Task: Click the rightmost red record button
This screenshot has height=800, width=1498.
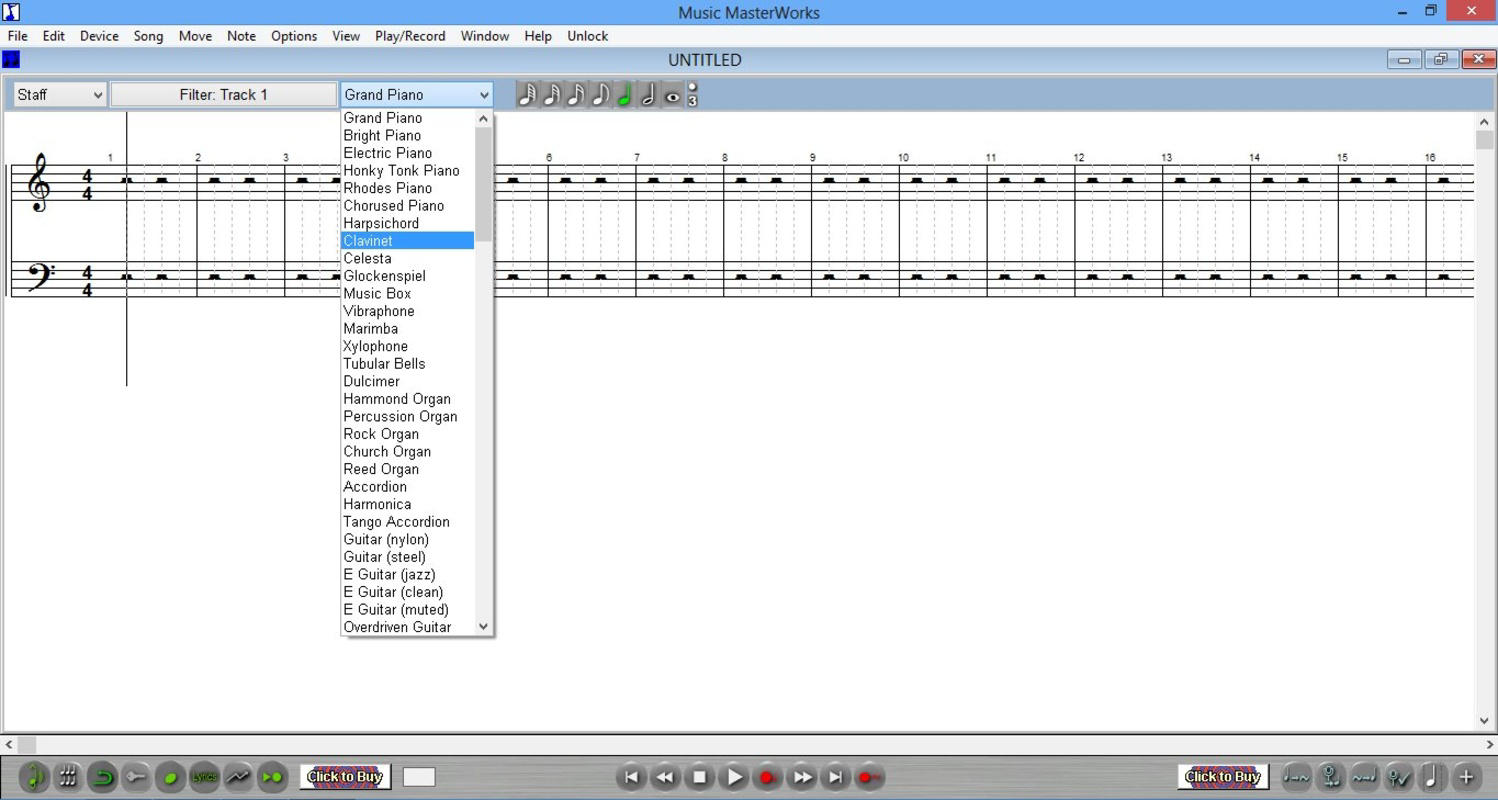Action: pos(870,777)
